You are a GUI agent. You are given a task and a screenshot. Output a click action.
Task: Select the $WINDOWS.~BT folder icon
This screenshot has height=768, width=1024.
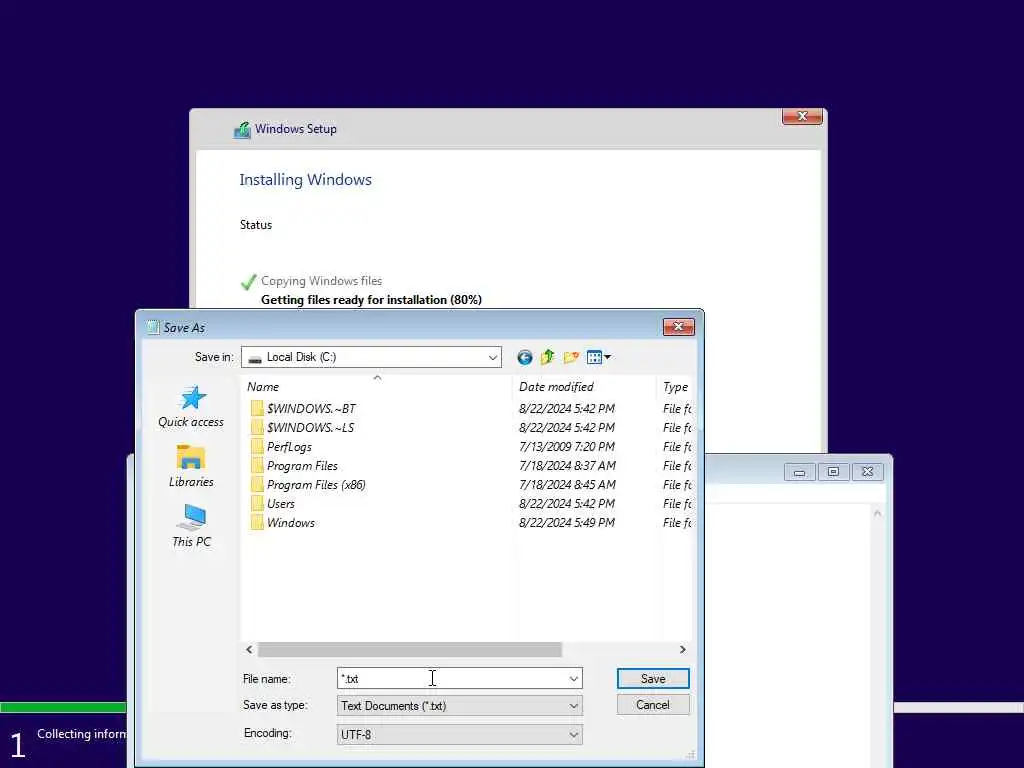257,409
